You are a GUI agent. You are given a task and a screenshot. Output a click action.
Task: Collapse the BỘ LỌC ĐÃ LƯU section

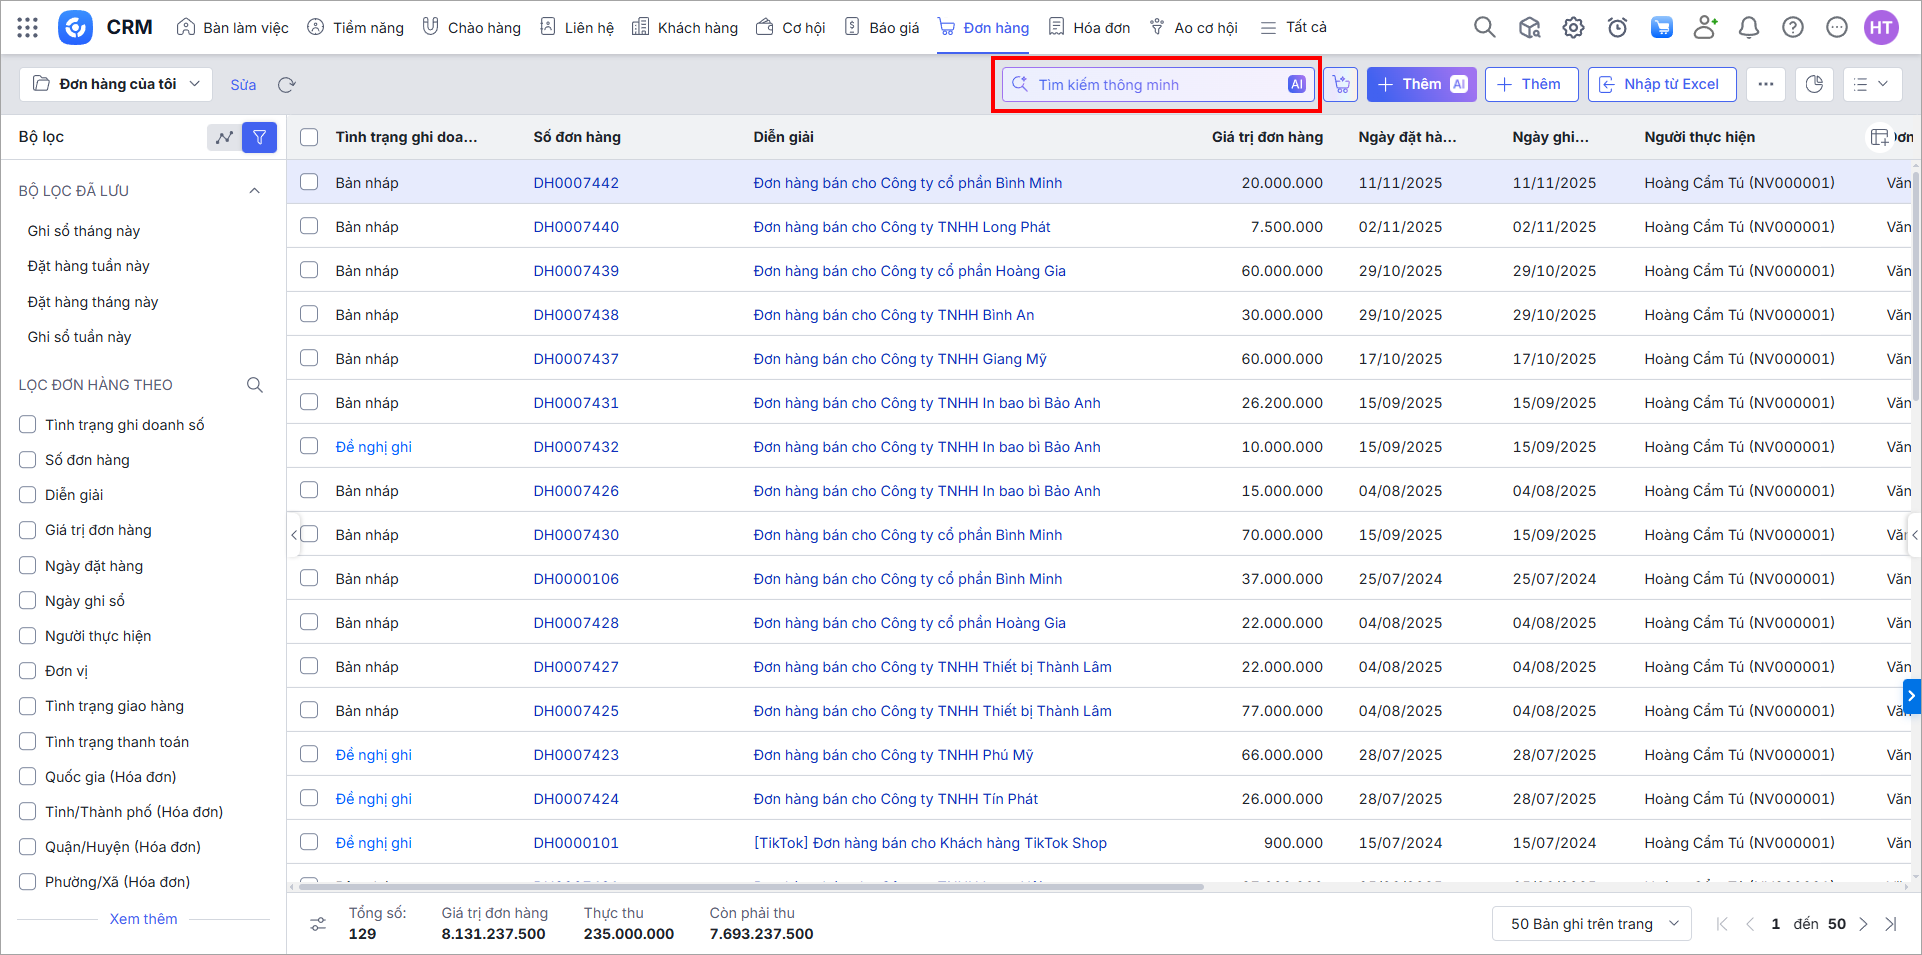[x=254, y=191]
